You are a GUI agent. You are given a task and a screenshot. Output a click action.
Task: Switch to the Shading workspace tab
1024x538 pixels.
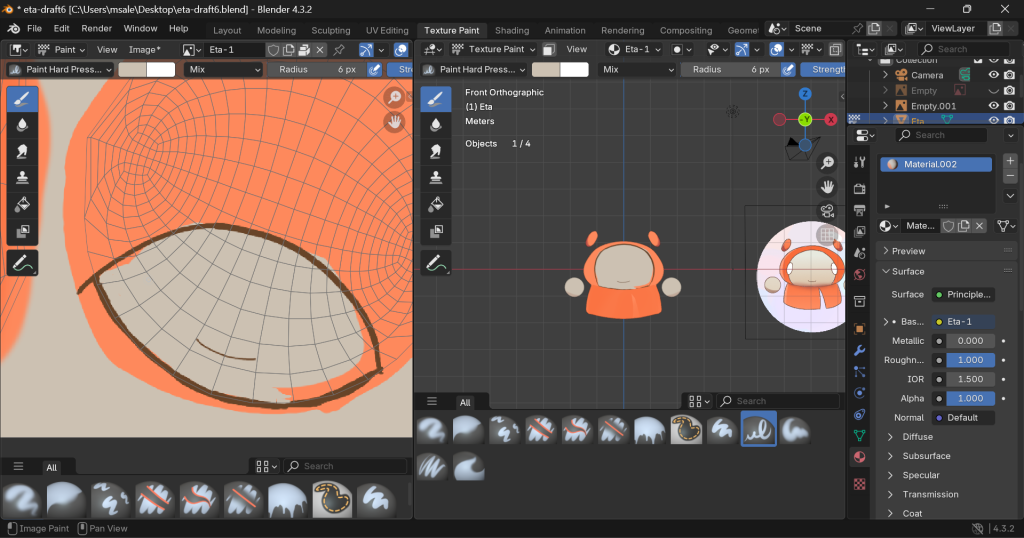click(512, 30)
